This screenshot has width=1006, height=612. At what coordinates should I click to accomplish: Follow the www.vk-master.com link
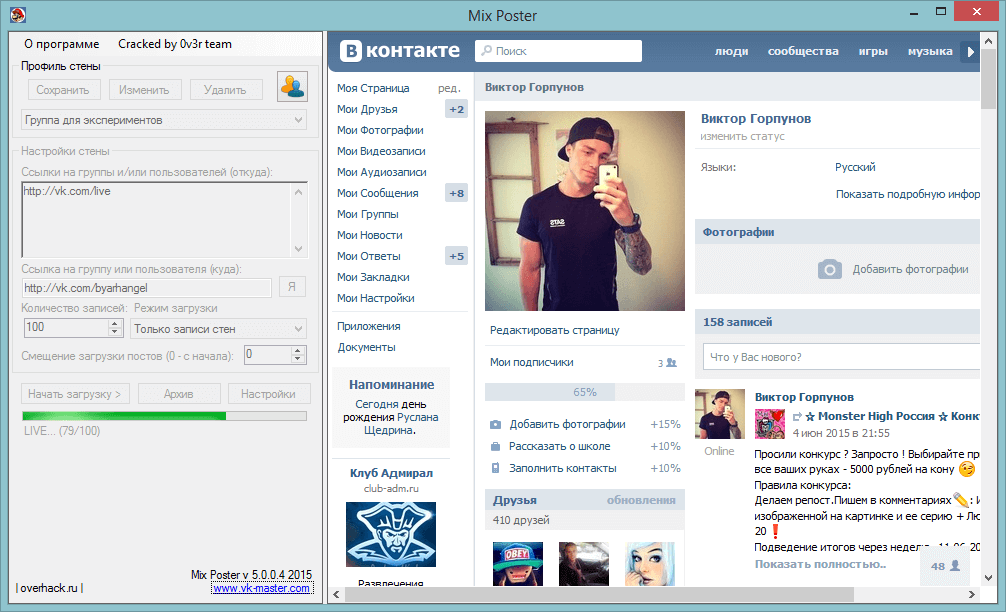coord(262,589)
